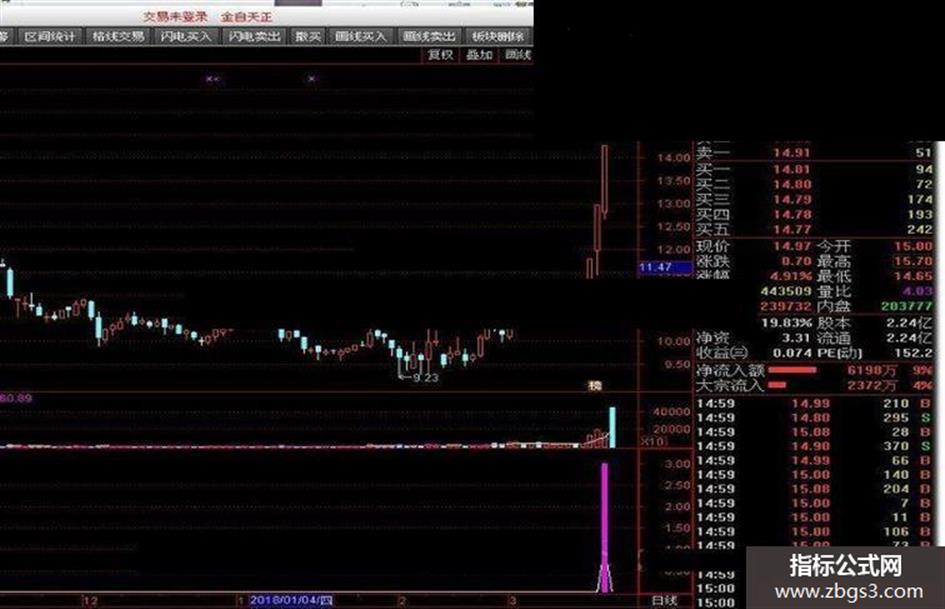Screen dimensions: 945x609
Task: Click the 净资 3.31 value
Action: [796, 338]
